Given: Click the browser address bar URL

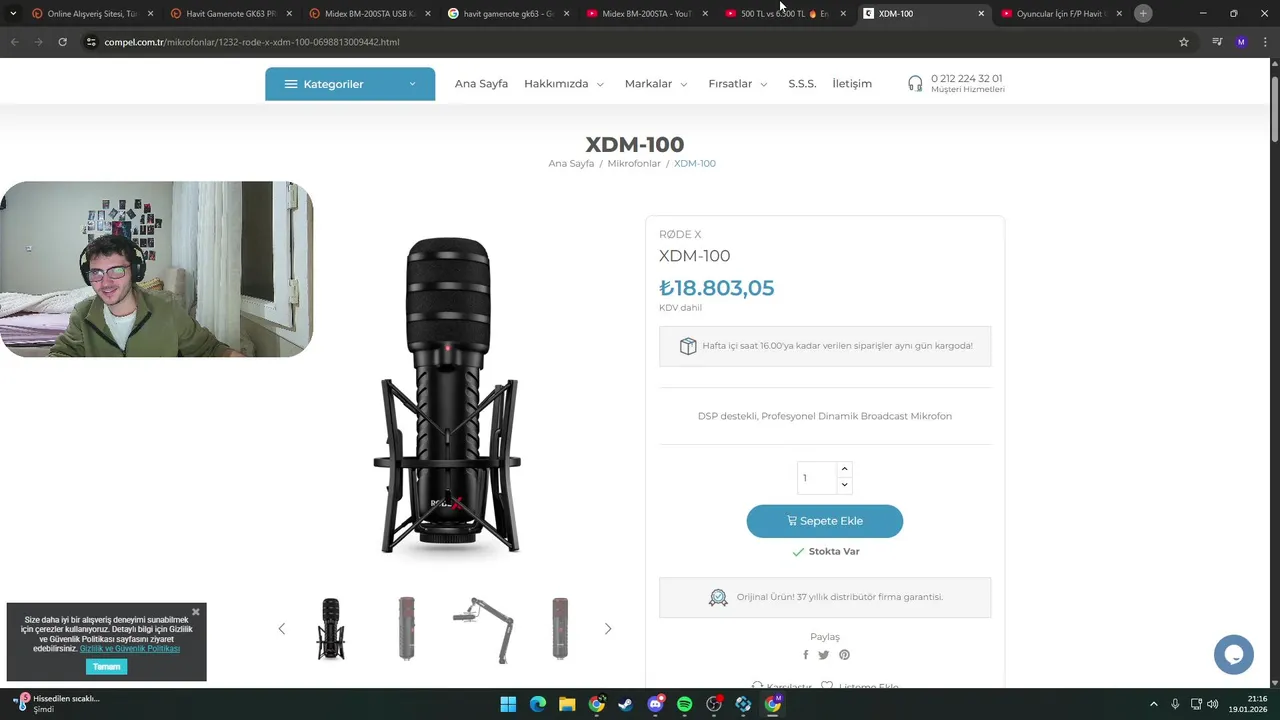Looking at the screenshot, I should pyautogui.click(x=252, y=42).
